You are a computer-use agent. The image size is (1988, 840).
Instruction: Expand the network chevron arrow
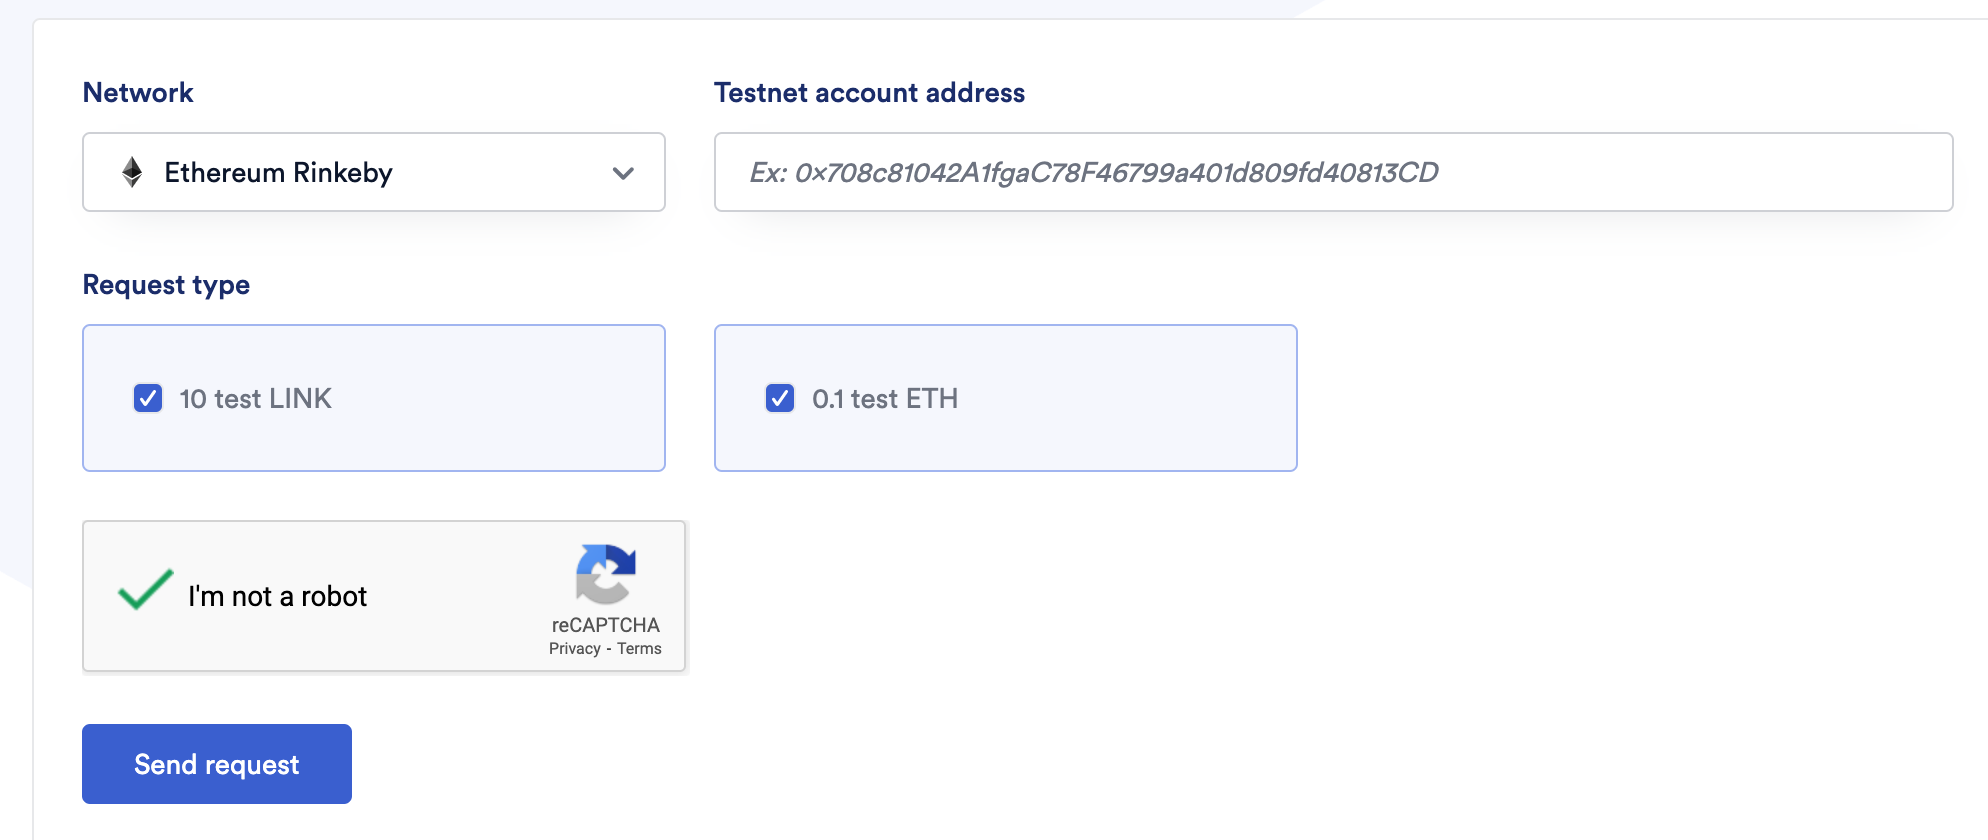click(623, 173)
